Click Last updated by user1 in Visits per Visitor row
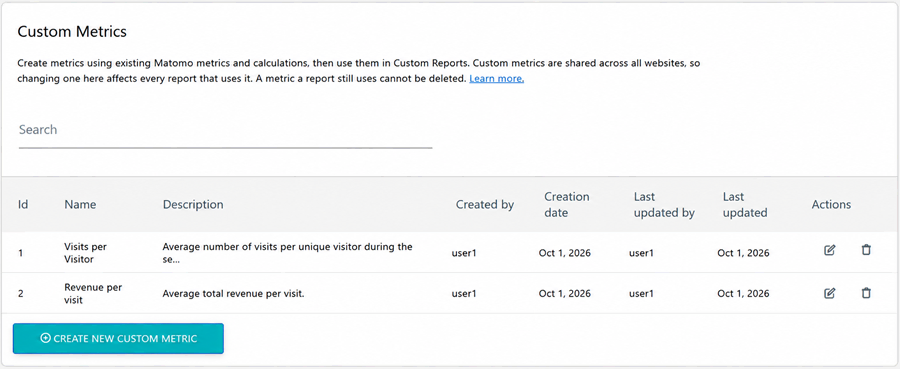900x369 pixels. tap(642, 253)
